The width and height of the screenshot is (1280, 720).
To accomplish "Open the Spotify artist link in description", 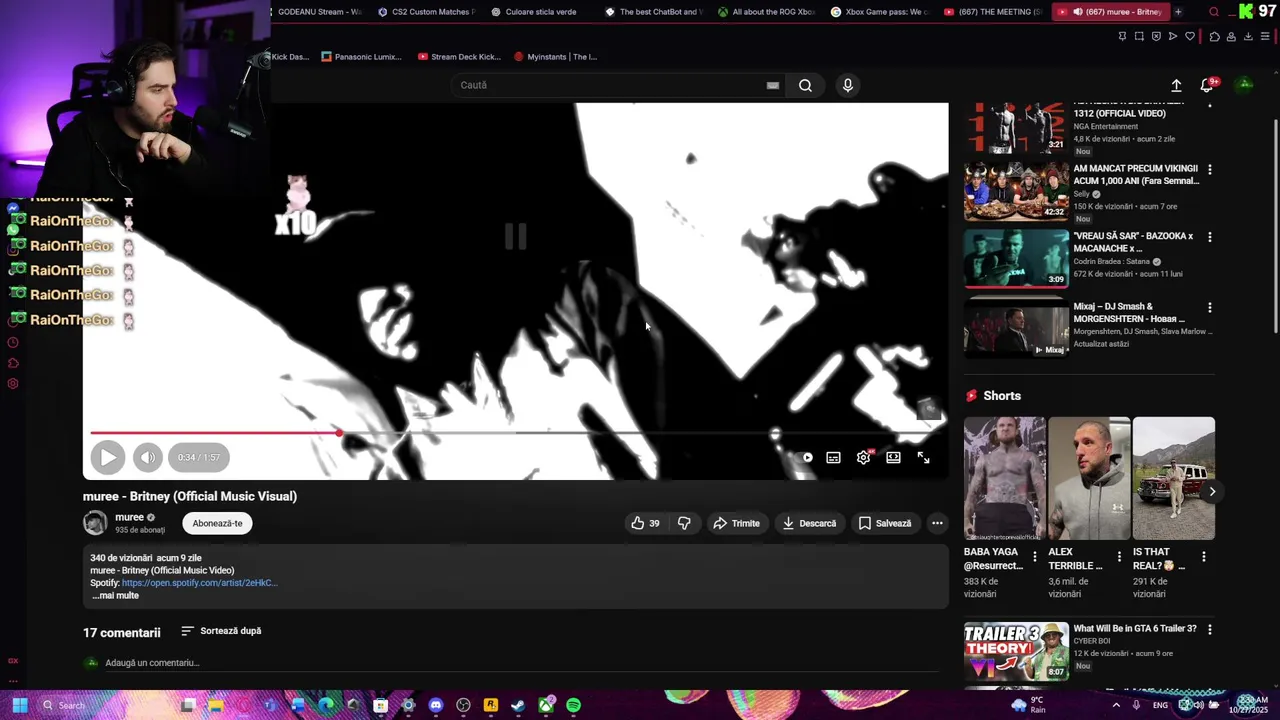I will [199, 583].
